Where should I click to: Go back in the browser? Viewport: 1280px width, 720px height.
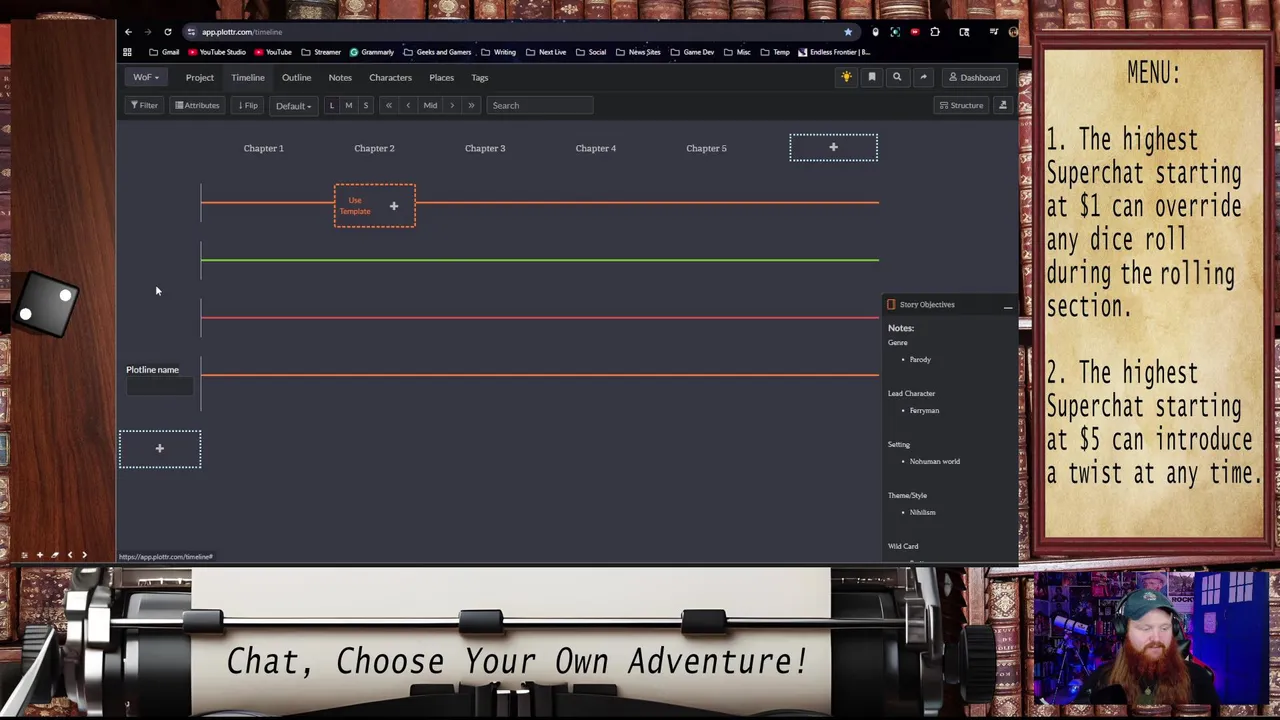point(128,32)
